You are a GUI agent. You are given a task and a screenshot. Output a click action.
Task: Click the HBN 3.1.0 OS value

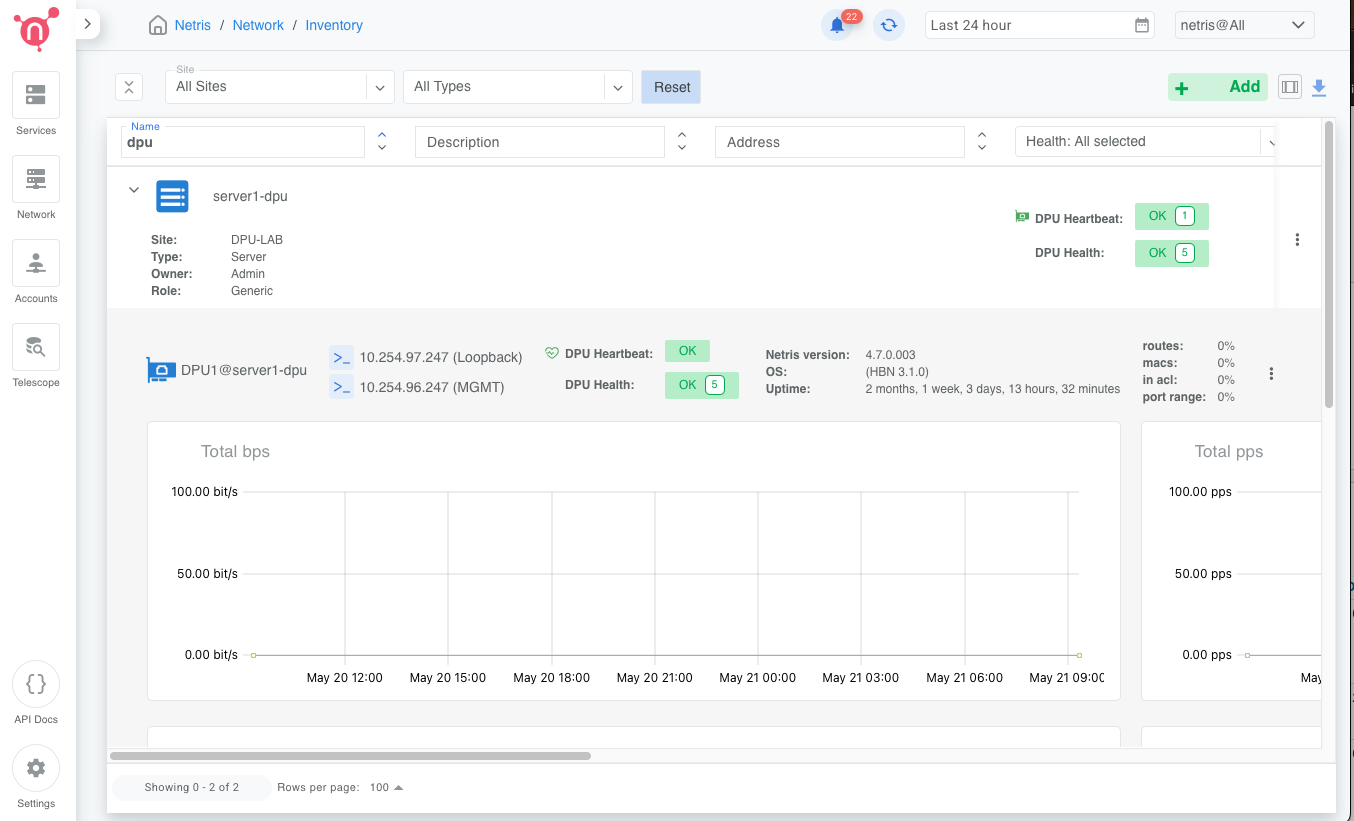pos(897,372)
